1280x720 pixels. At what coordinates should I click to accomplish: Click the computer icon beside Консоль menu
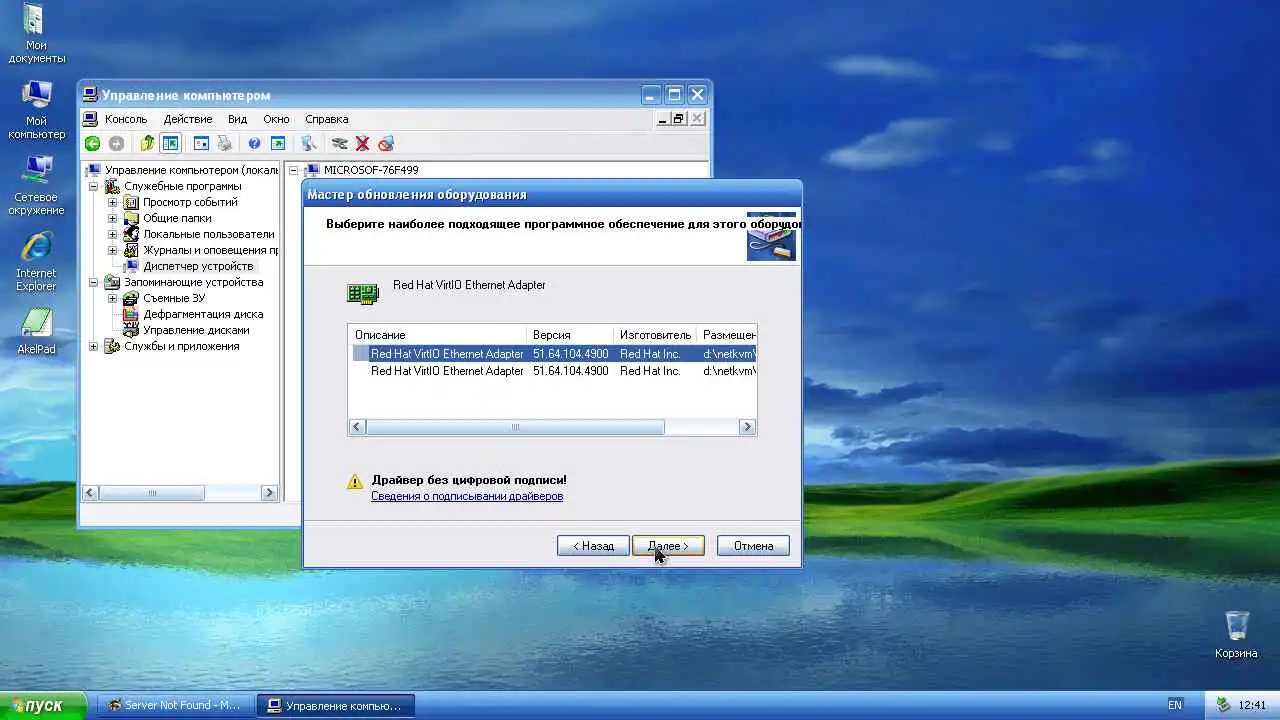pyautogui.click(x=92, y=119)
